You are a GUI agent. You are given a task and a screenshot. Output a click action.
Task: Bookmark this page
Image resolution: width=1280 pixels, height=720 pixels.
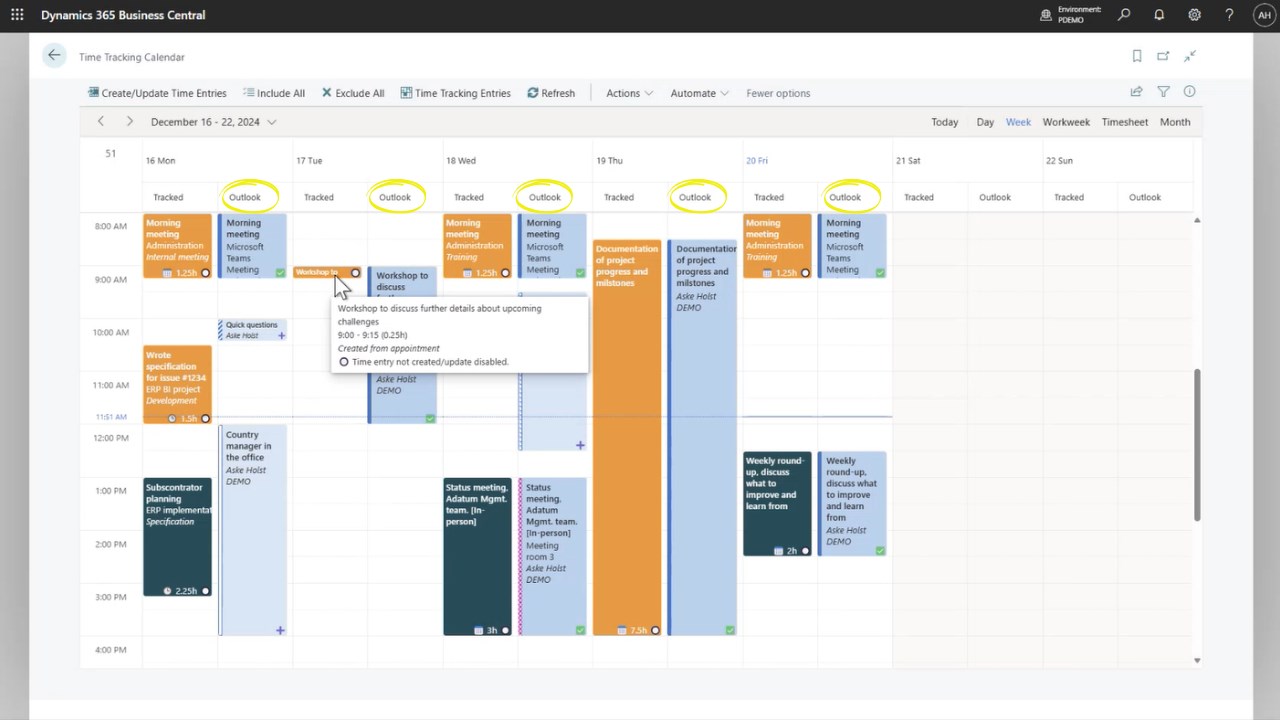click(x=1137, y=57)
